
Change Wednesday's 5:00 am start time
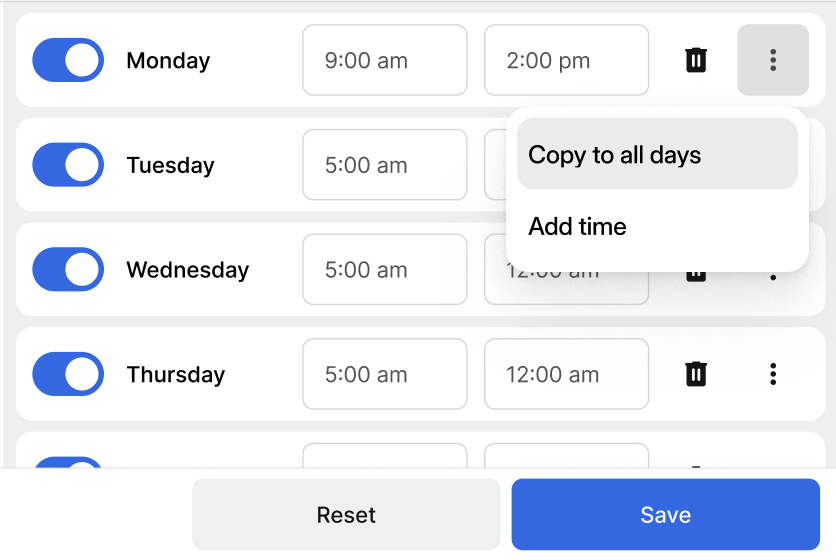[x=385, y=270]
